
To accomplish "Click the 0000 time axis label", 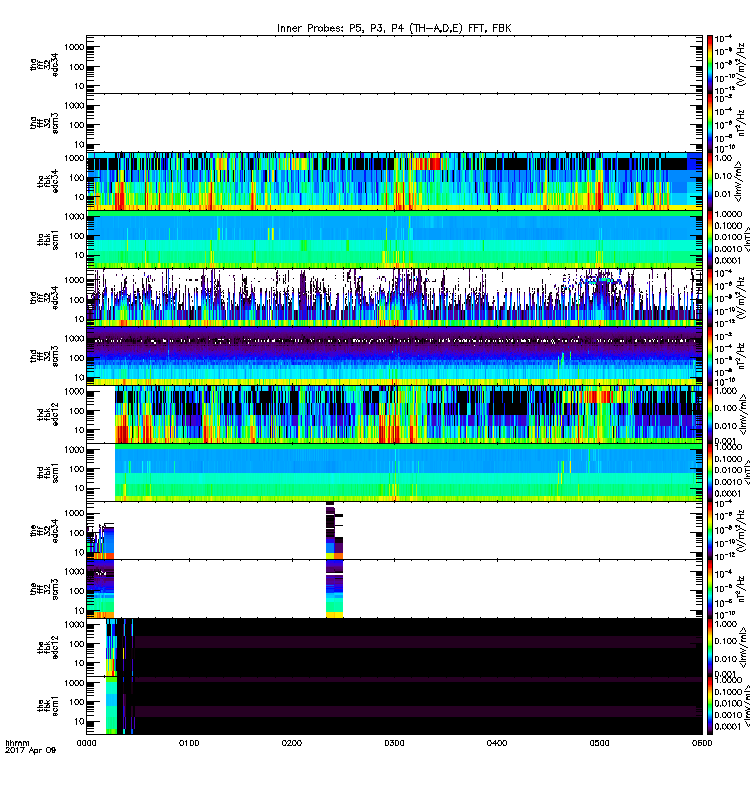I will (86, 743).
